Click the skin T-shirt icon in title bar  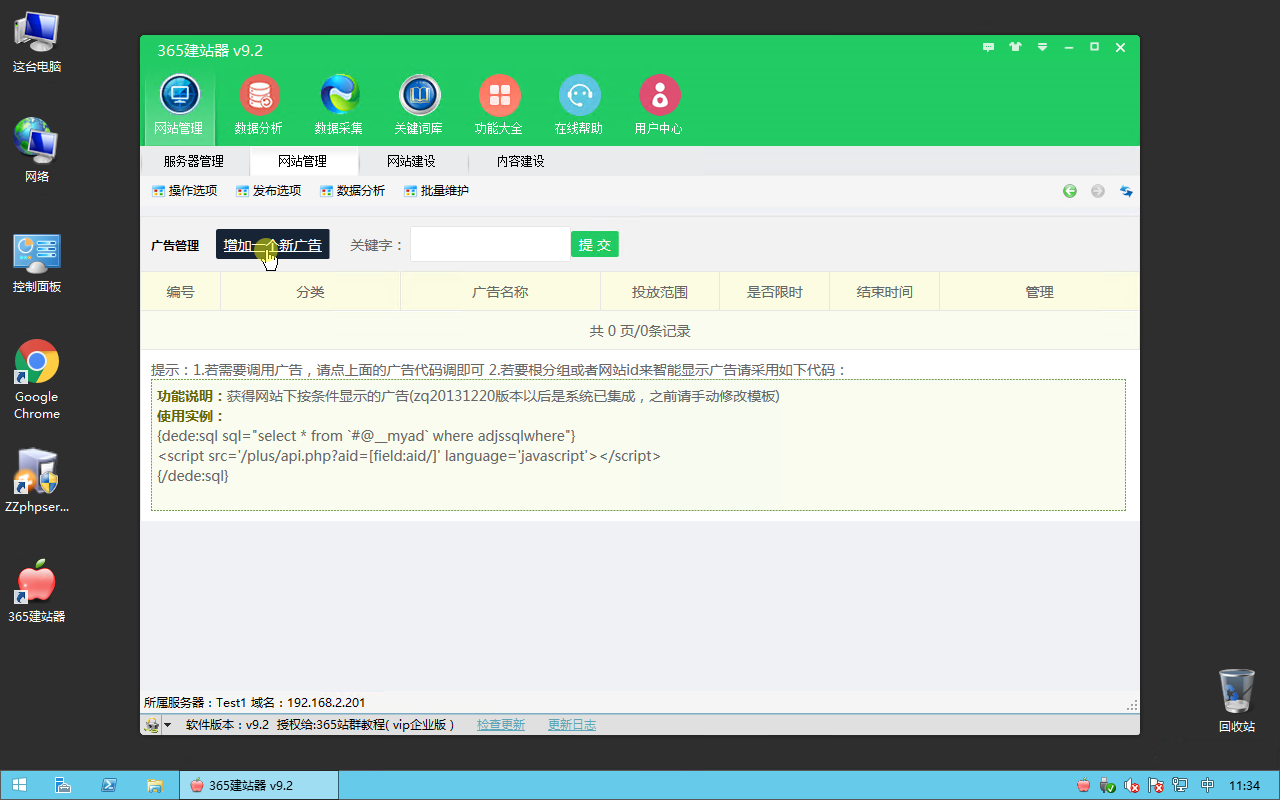(1016, 47)
